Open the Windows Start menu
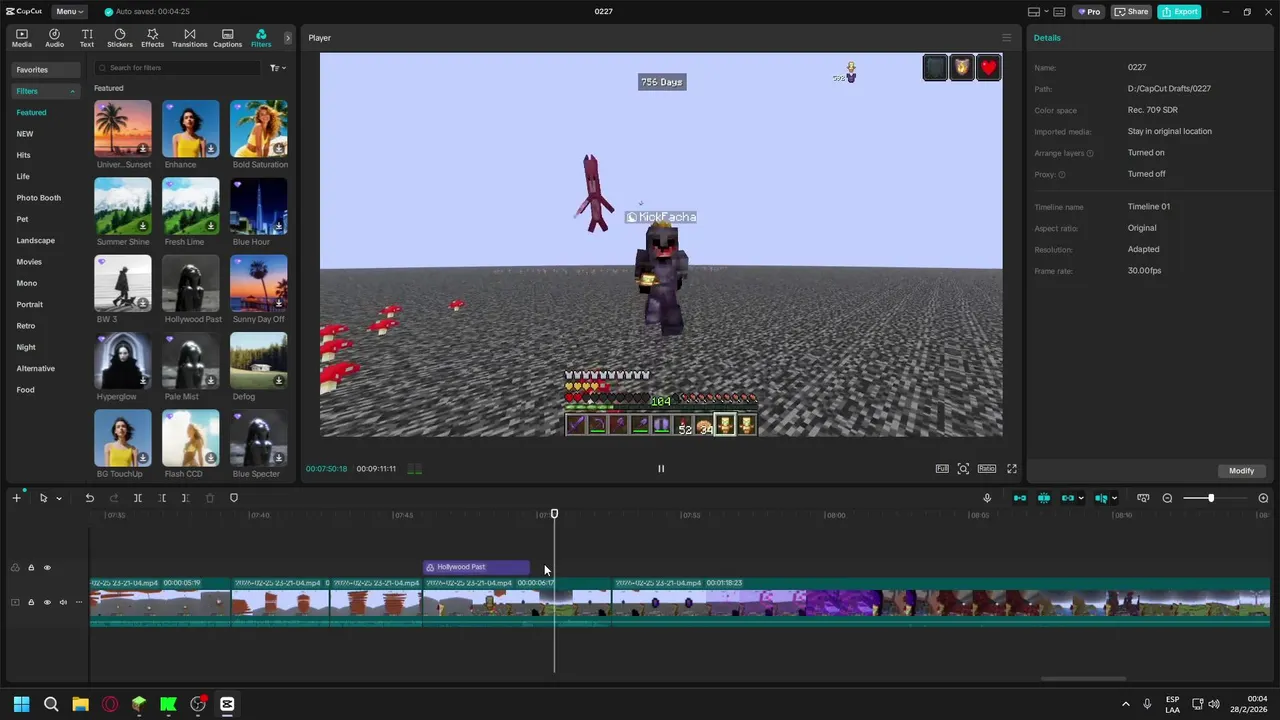The image size is (1280, 720). (21, 704)
